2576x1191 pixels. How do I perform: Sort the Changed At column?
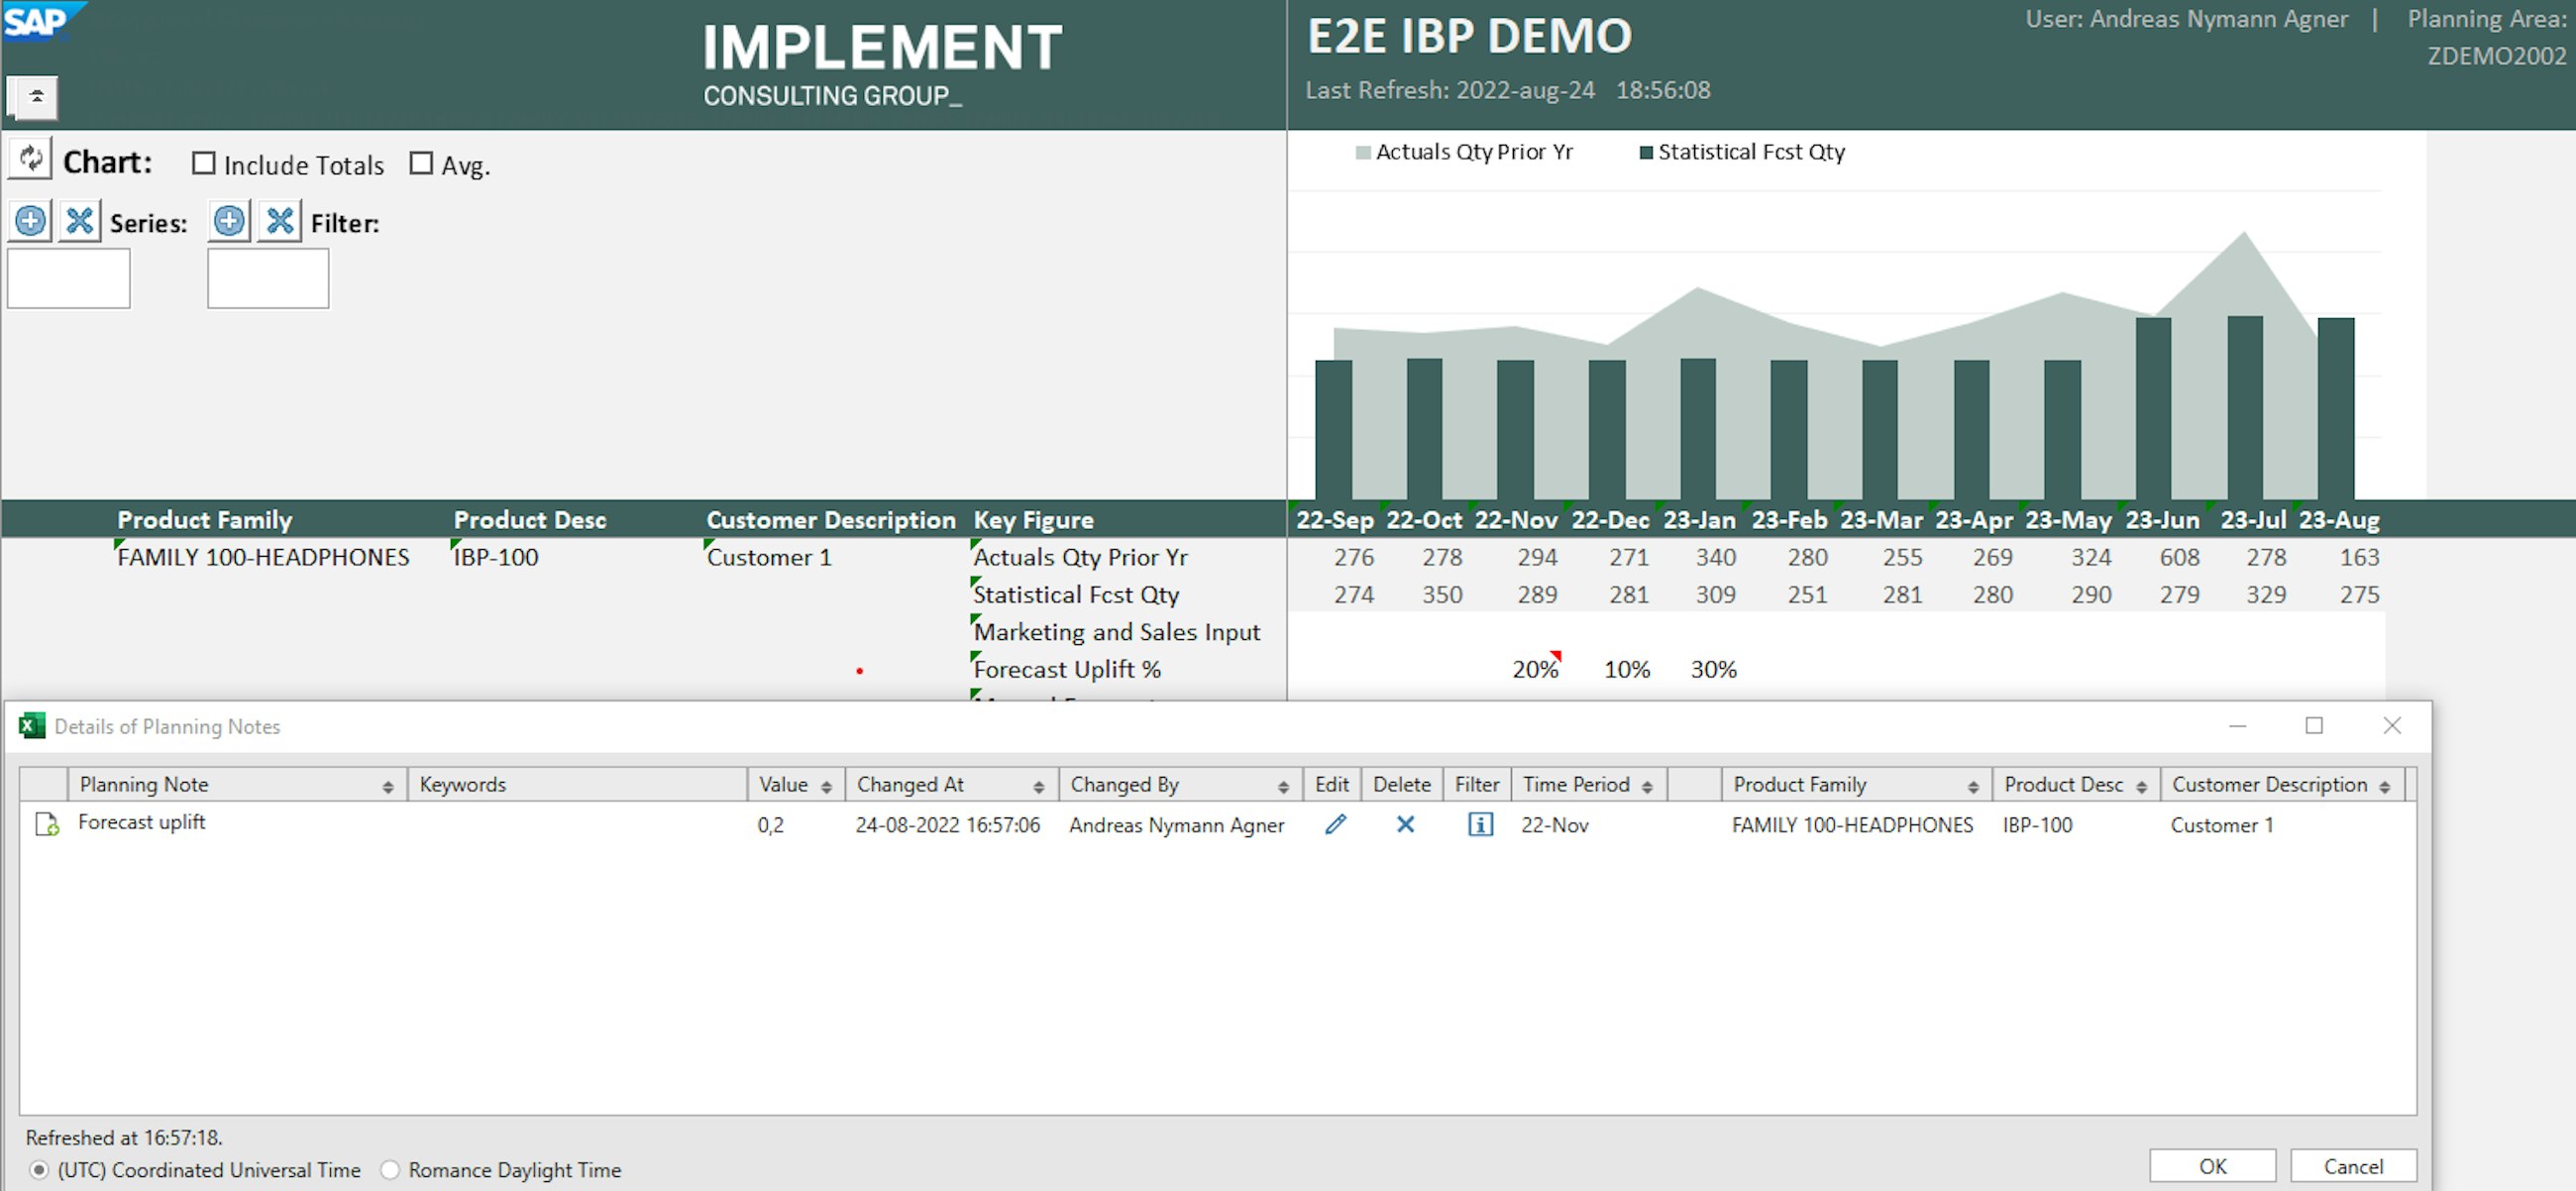pyautogui.click(x=1039, y=787)
